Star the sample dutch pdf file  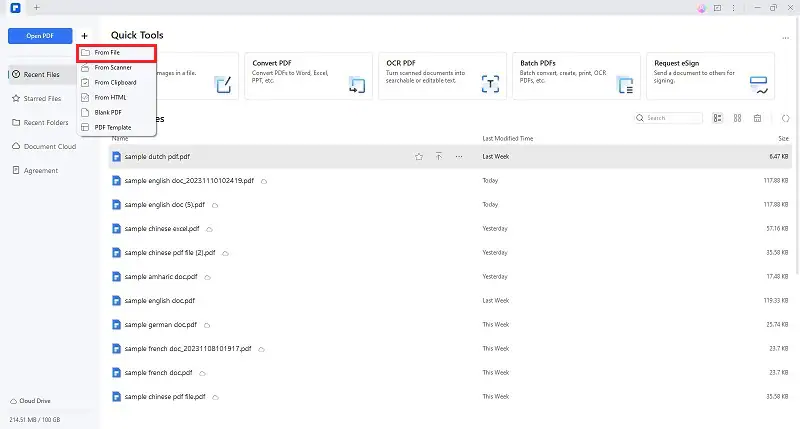419,157
